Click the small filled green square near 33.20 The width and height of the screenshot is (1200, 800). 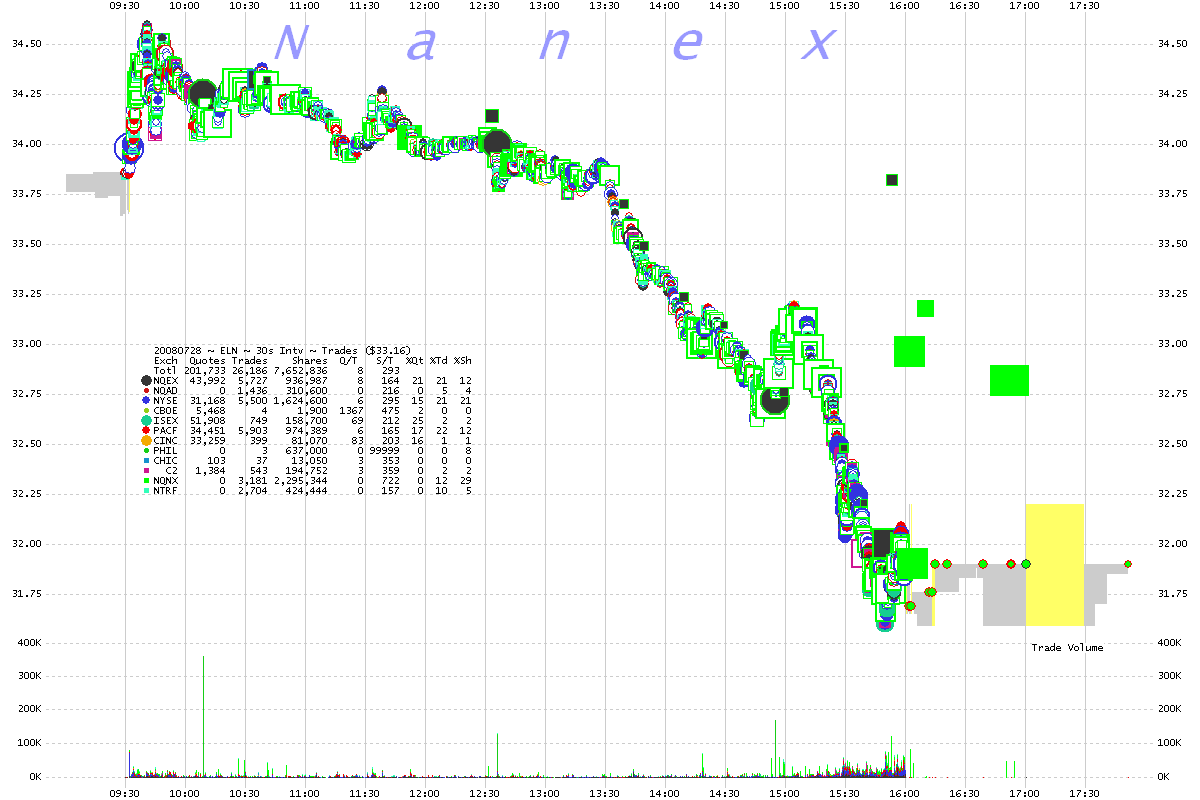[x=925, y=308]
